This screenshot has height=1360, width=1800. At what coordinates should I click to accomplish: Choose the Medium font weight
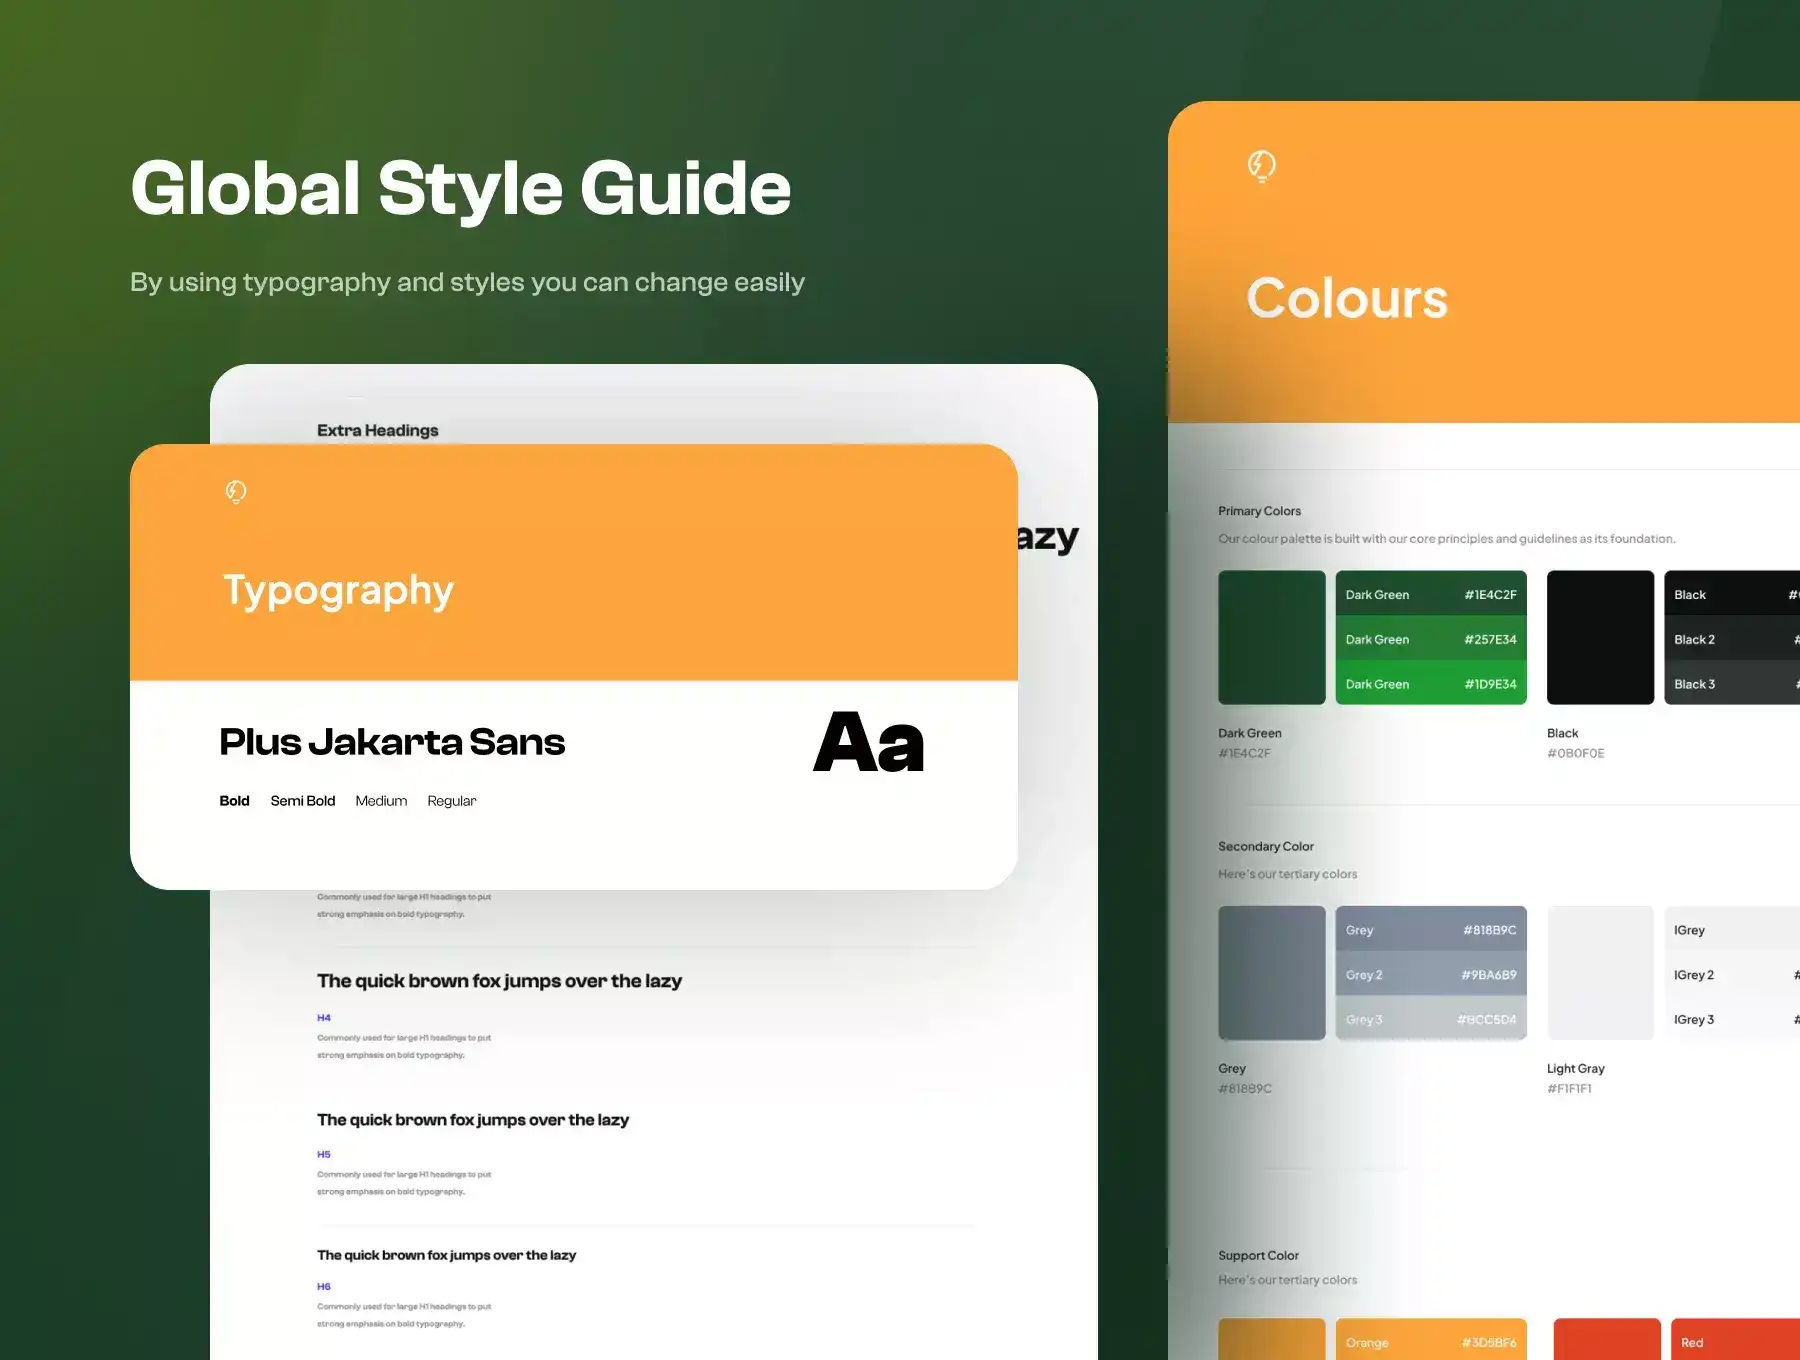pos(381,801)
